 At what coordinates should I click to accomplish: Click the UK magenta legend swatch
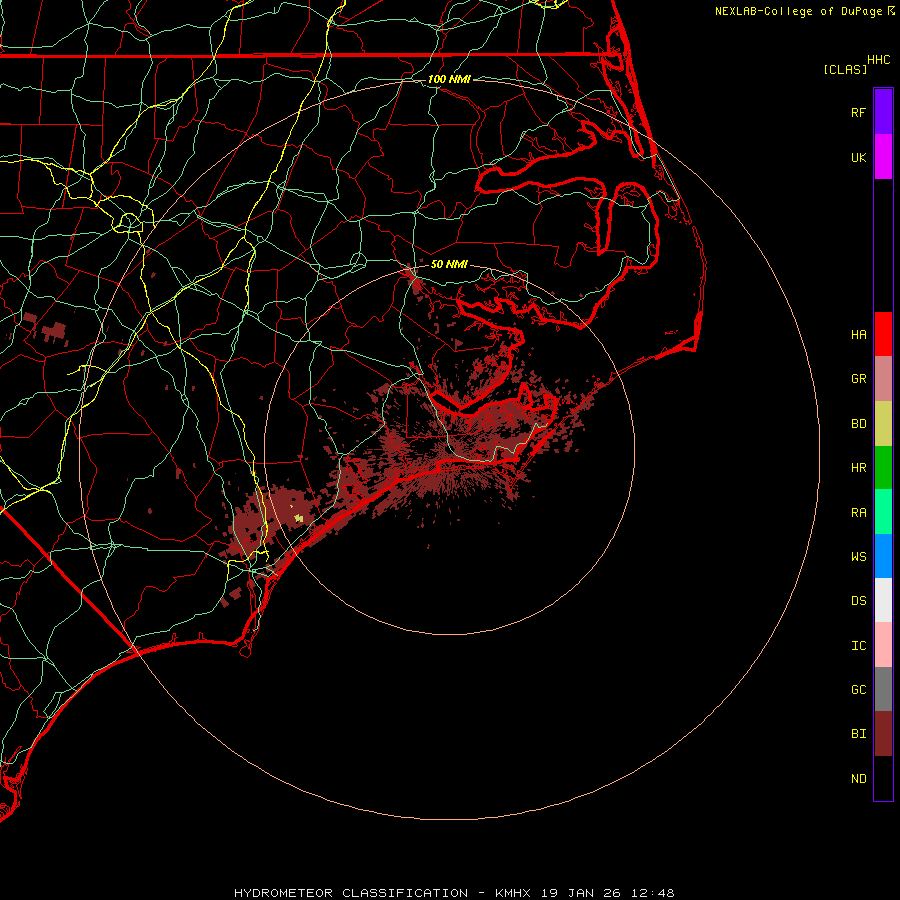click(883, 157)
